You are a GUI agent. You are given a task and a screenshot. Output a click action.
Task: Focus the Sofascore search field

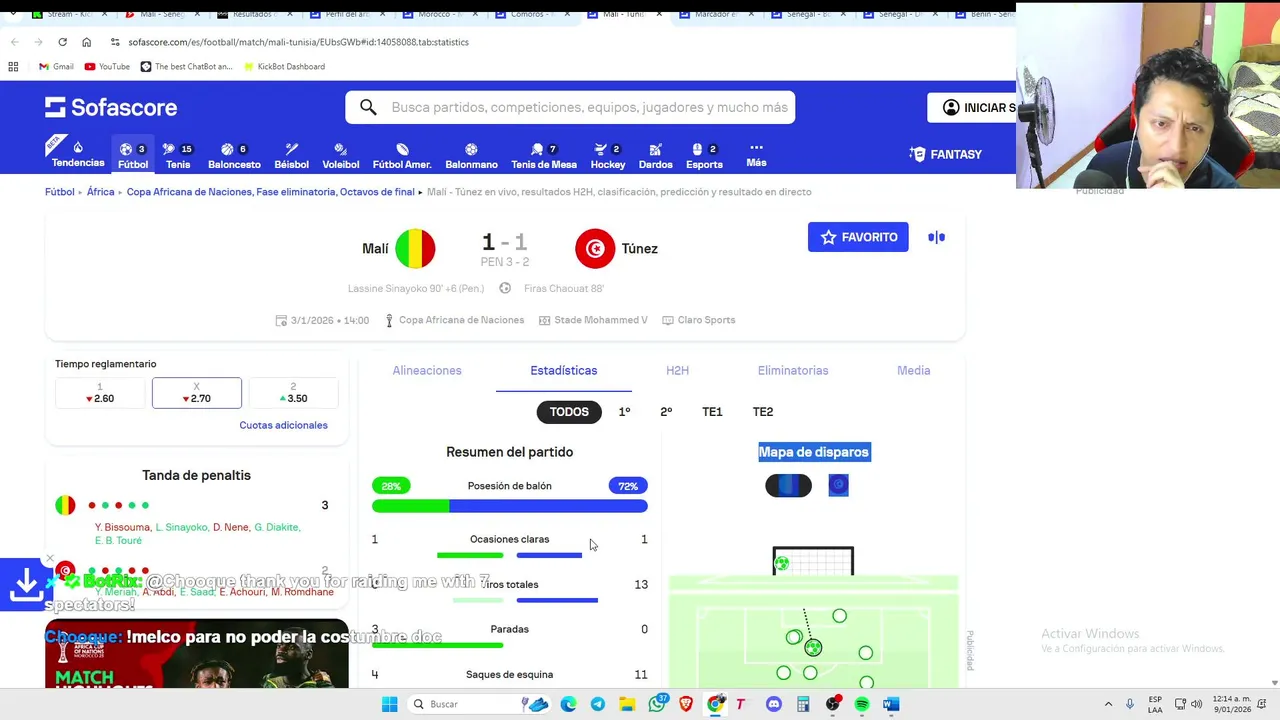570,107
